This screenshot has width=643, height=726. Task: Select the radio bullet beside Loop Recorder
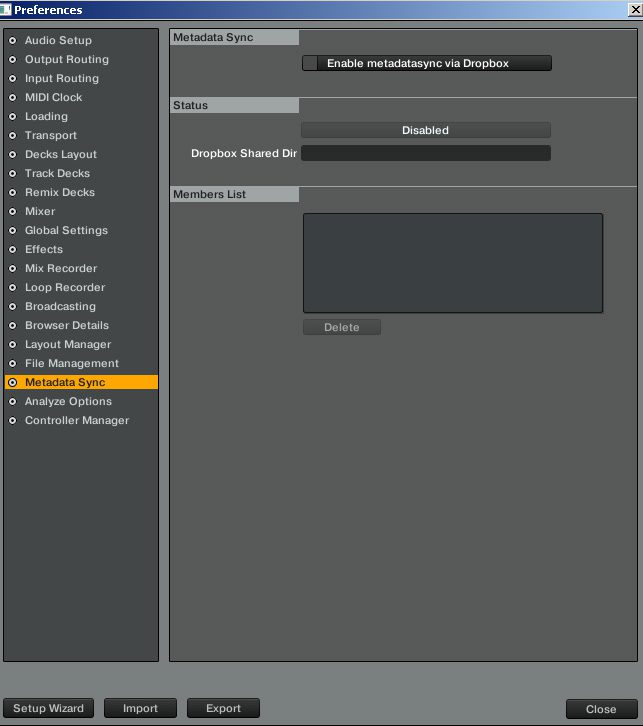[13, 288]
